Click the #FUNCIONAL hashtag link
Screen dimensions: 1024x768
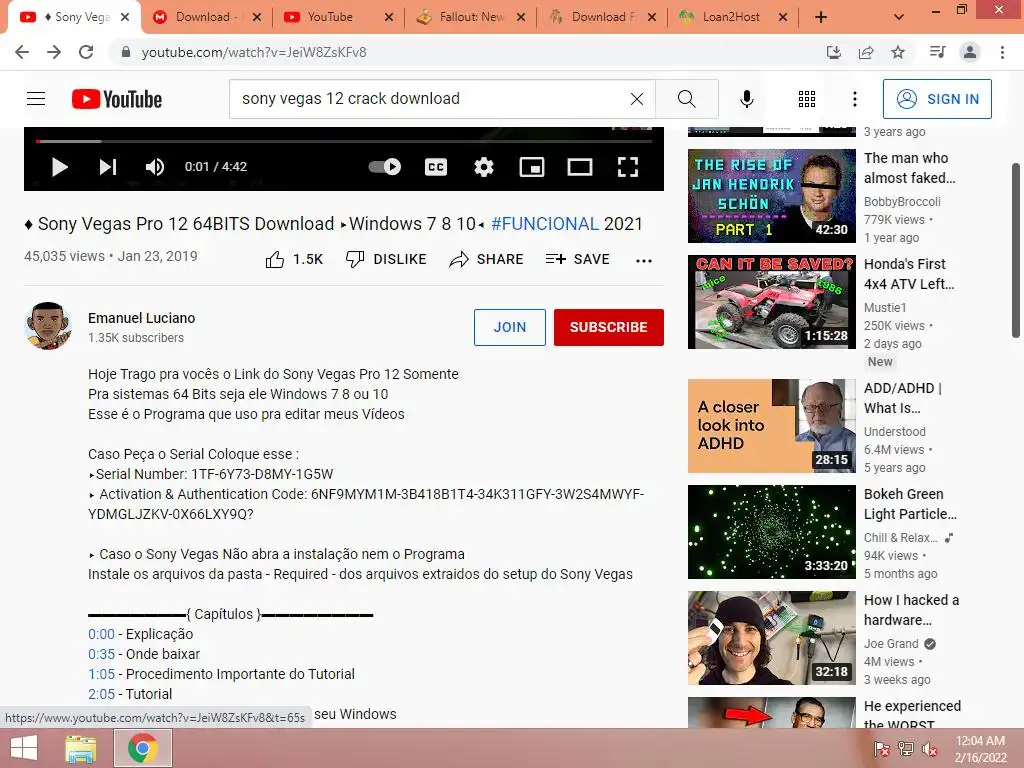point(545,224)
